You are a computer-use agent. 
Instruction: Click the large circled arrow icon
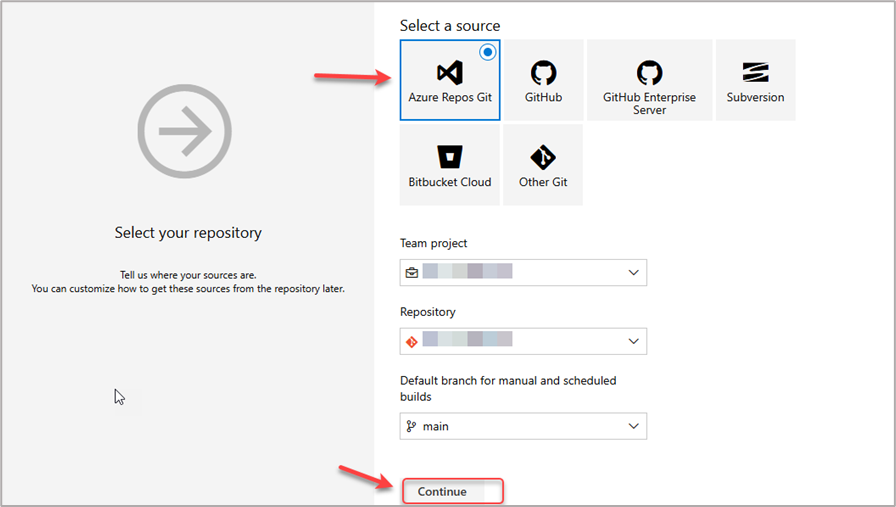[x=184, y=131]
